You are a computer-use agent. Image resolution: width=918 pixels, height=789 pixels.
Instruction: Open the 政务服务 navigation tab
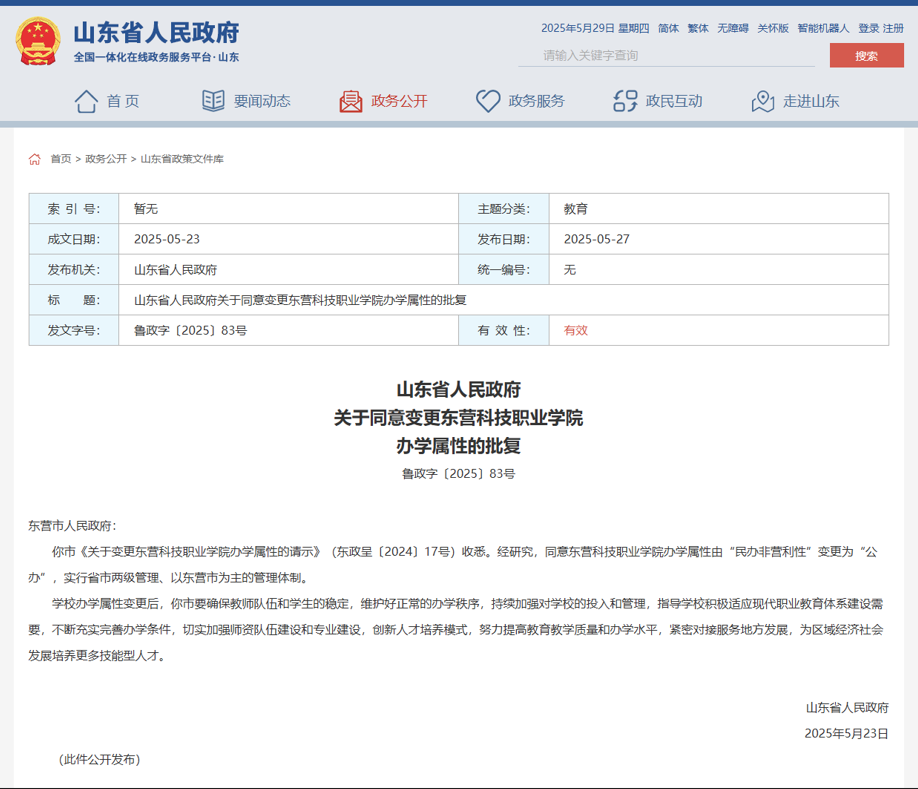coord(536,101)
